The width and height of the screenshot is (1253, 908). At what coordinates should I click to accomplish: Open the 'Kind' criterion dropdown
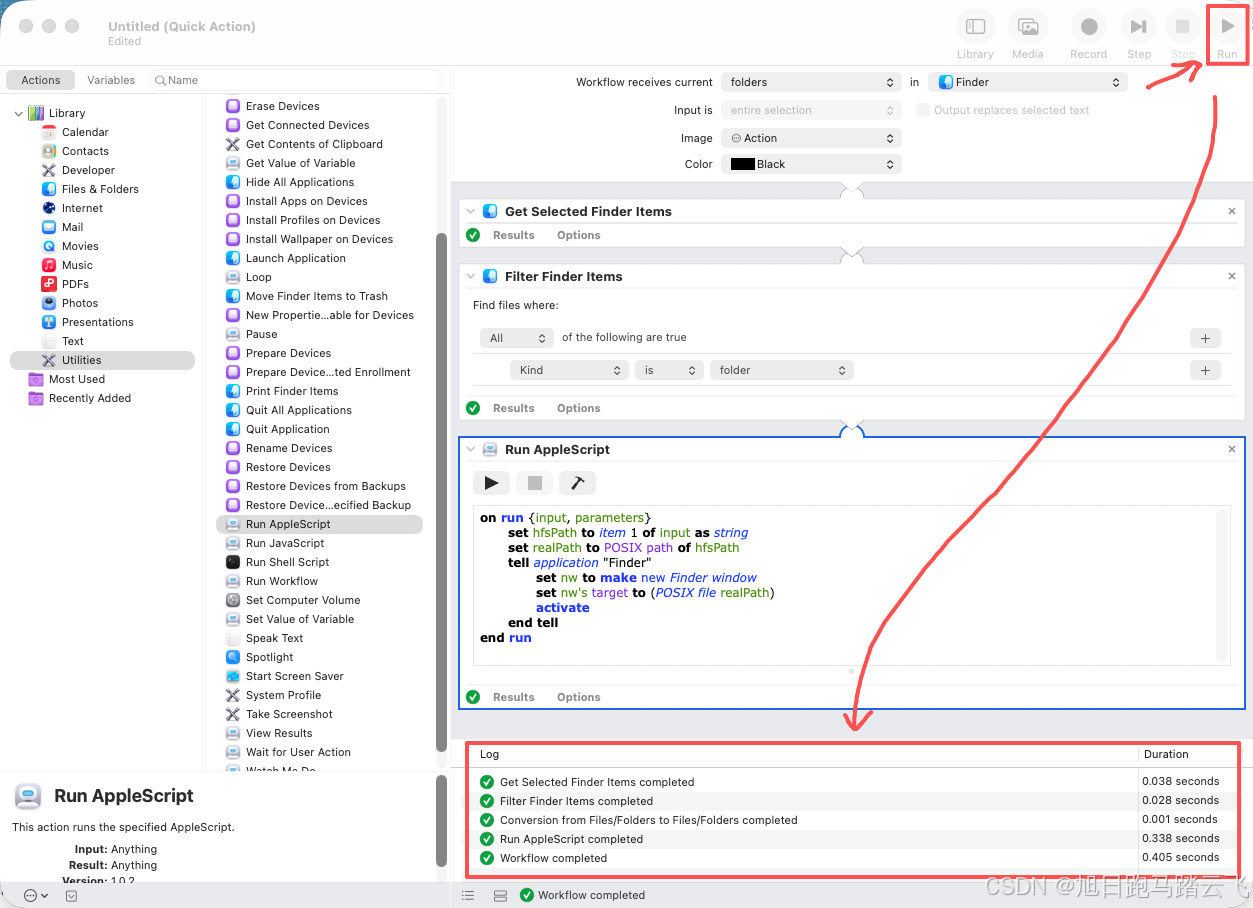(x=568, y=370)
